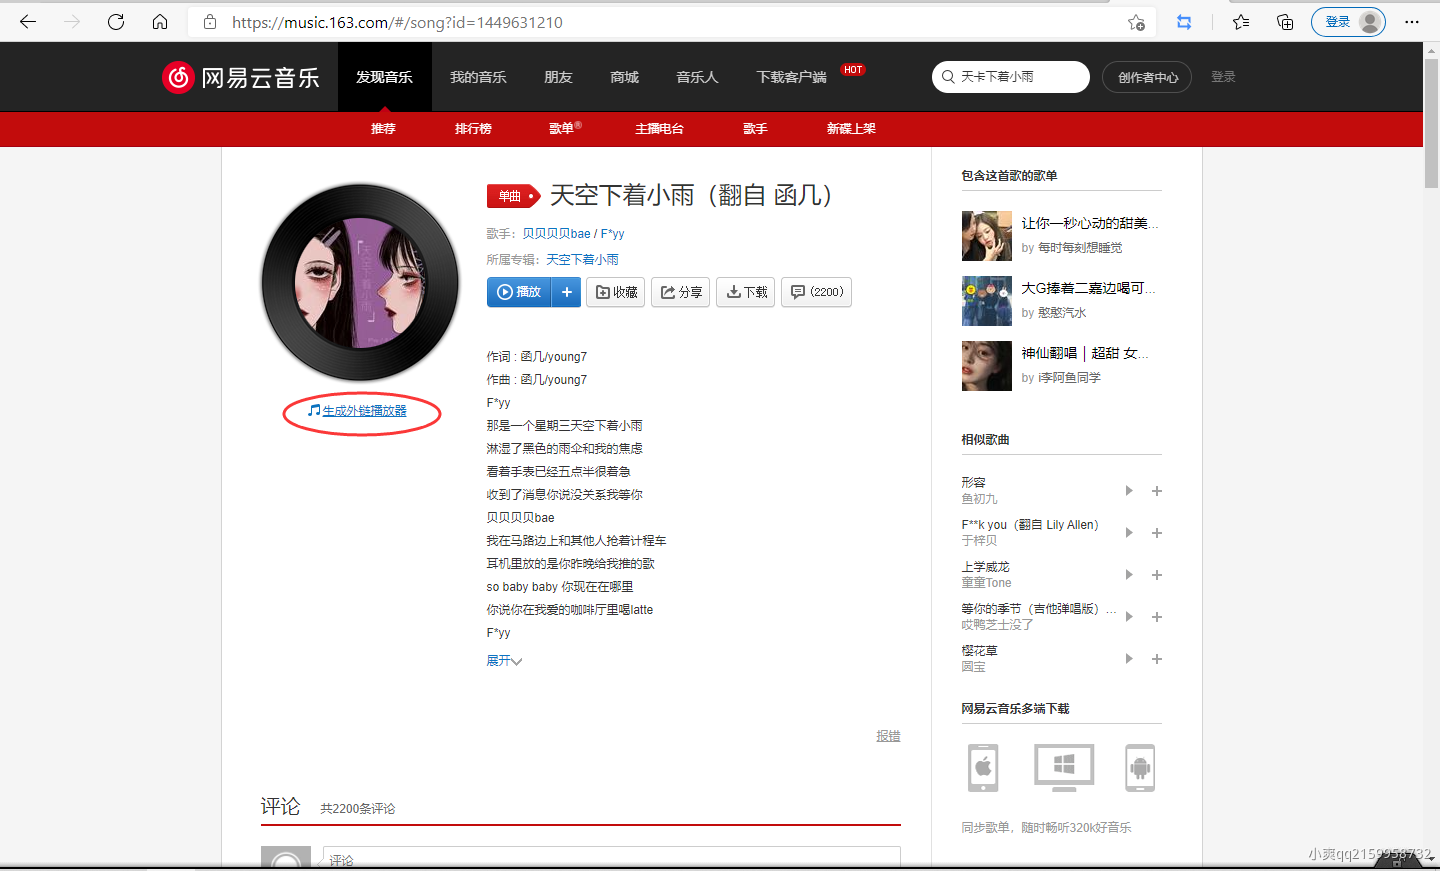Viewport: 1440px width, 871px height.
Task: Open the 下载客户端 tab
Action: click(x=791, y=77)
